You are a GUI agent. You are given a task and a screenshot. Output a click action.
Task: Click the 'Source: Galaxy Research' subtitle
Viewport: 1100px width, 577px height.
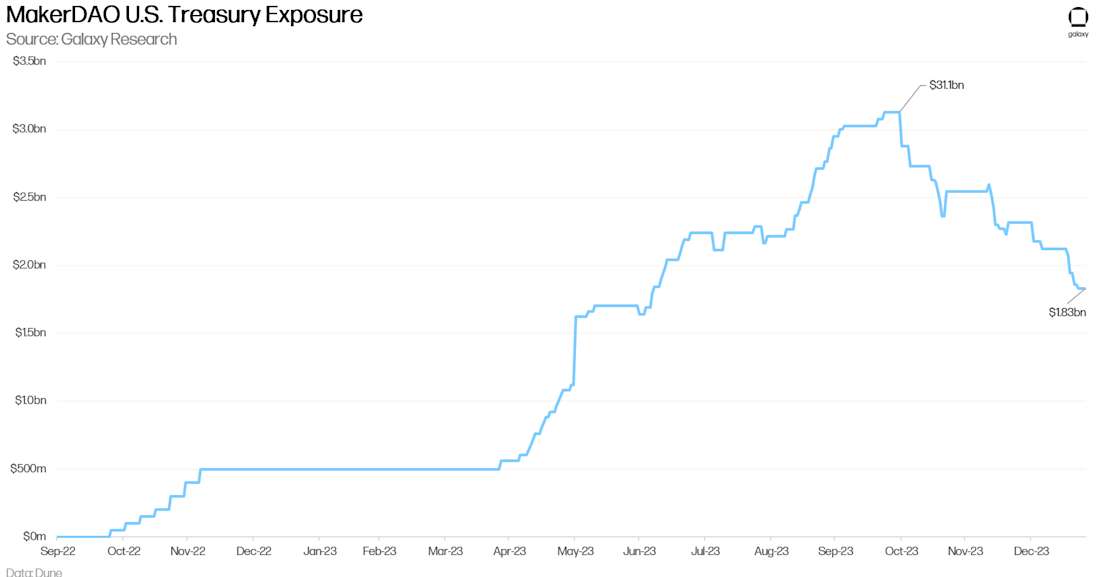pos(91,39)
